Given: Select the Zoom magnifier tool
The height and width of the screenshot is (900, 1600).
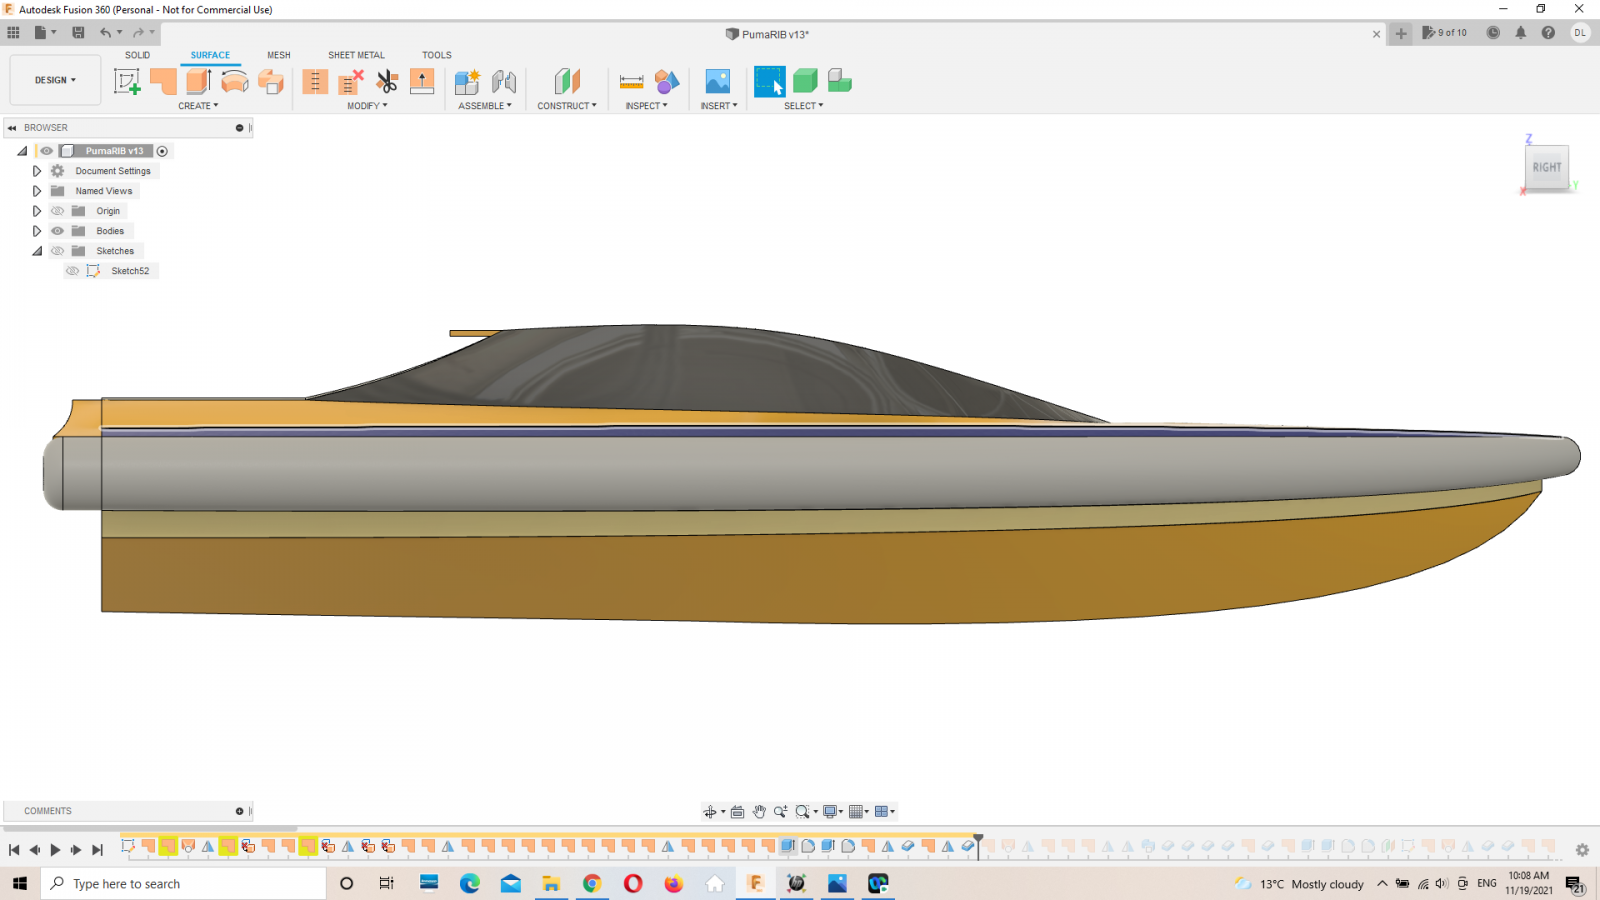Looking at the screenshot, I should point(781,812).
